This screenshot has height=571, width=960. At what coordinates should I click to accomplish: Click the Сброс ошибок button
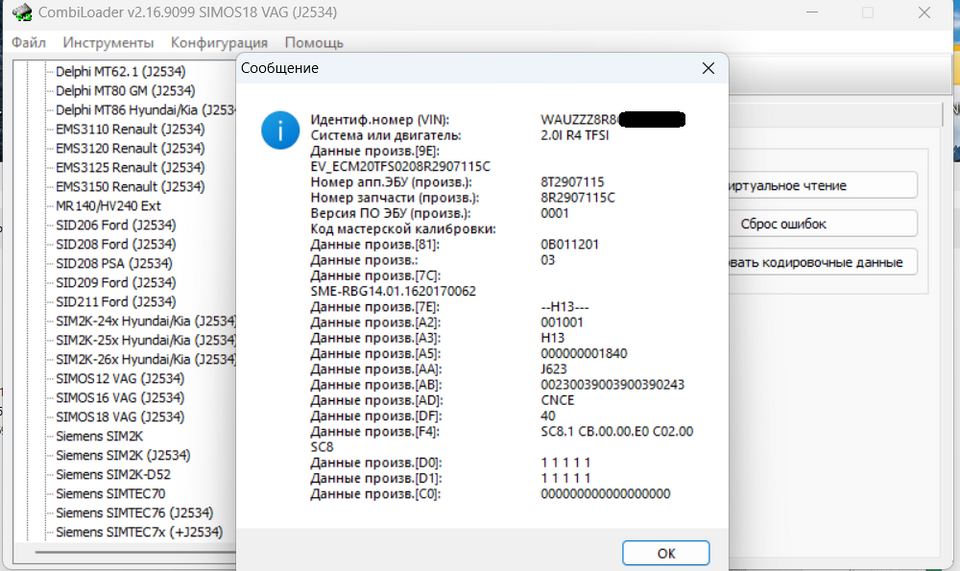[x=822, y=224]
